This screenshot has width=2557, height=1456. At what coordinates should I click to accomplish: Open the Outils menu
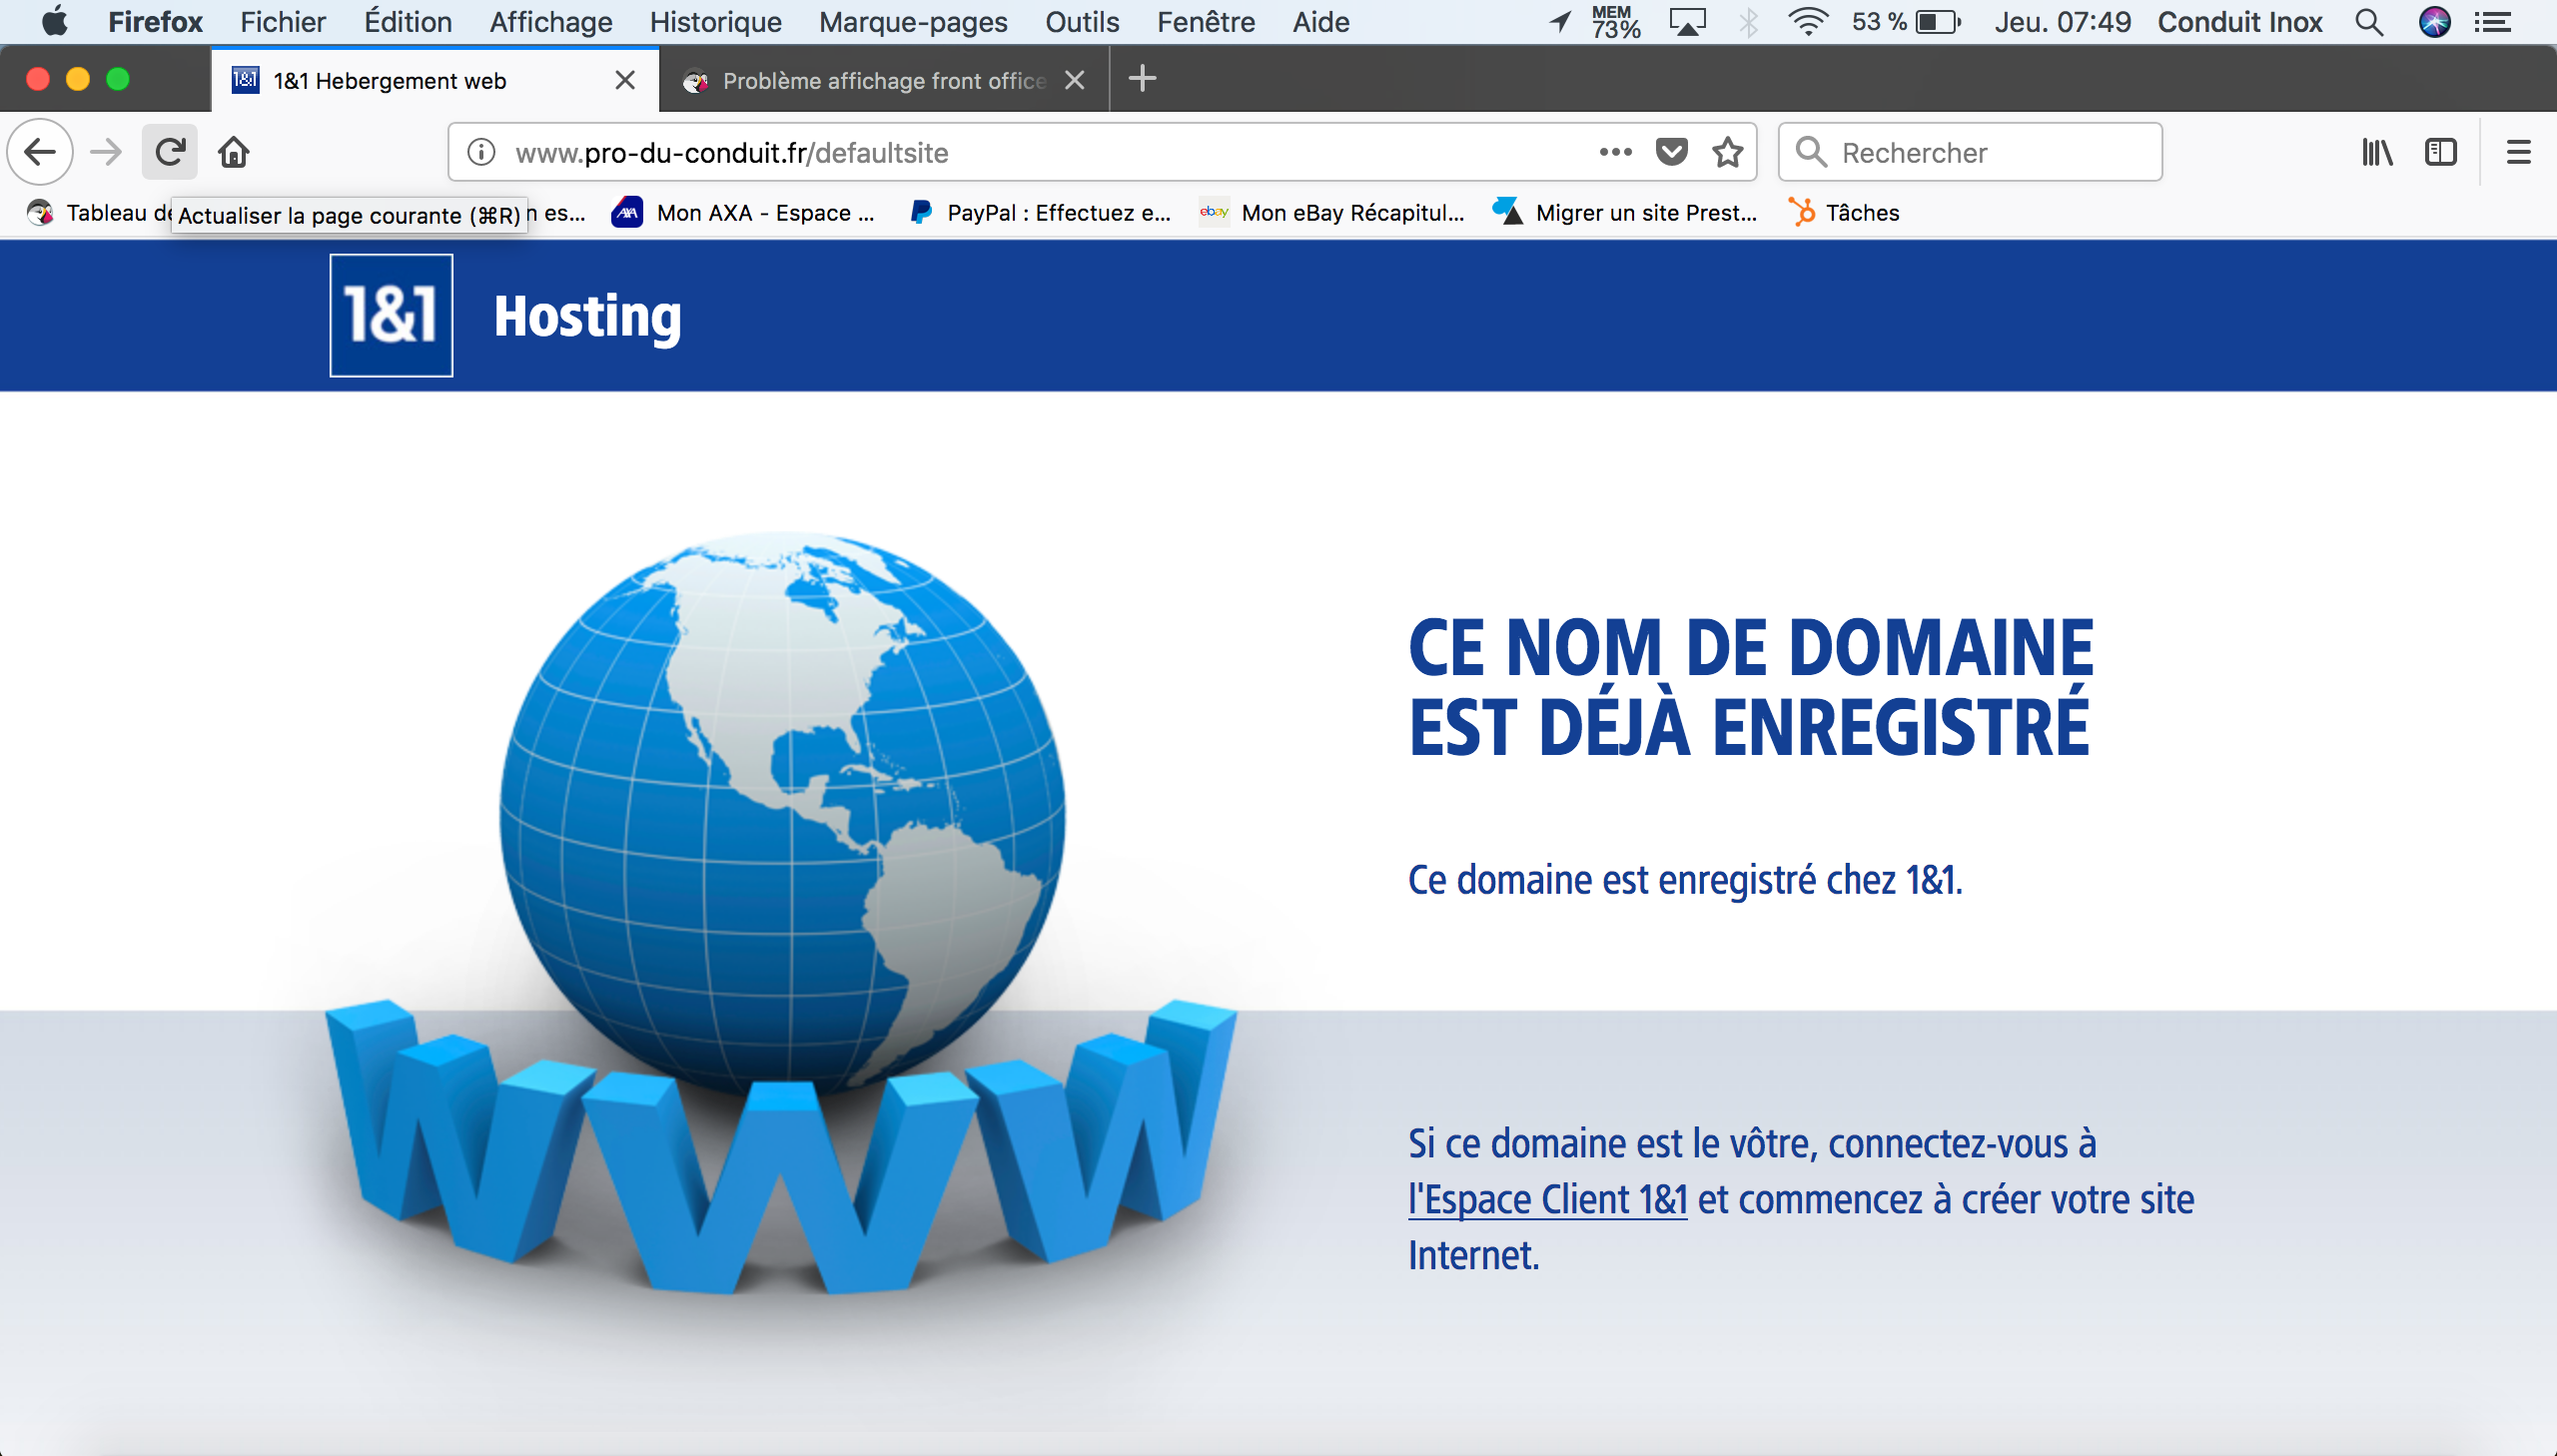pyautogui.click(x=1082, y=21)
